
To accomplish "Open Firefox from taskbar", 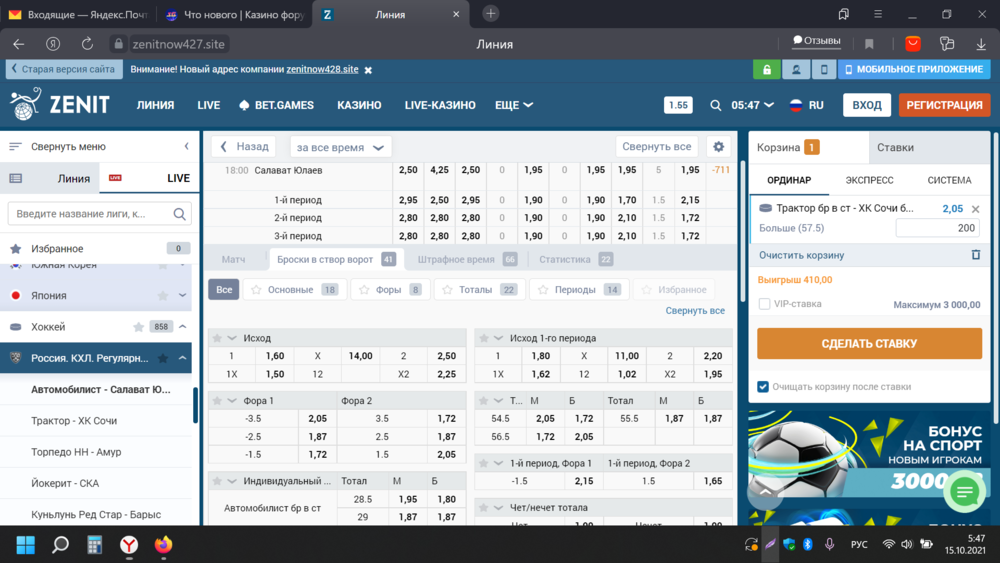I will click(163, 545).
